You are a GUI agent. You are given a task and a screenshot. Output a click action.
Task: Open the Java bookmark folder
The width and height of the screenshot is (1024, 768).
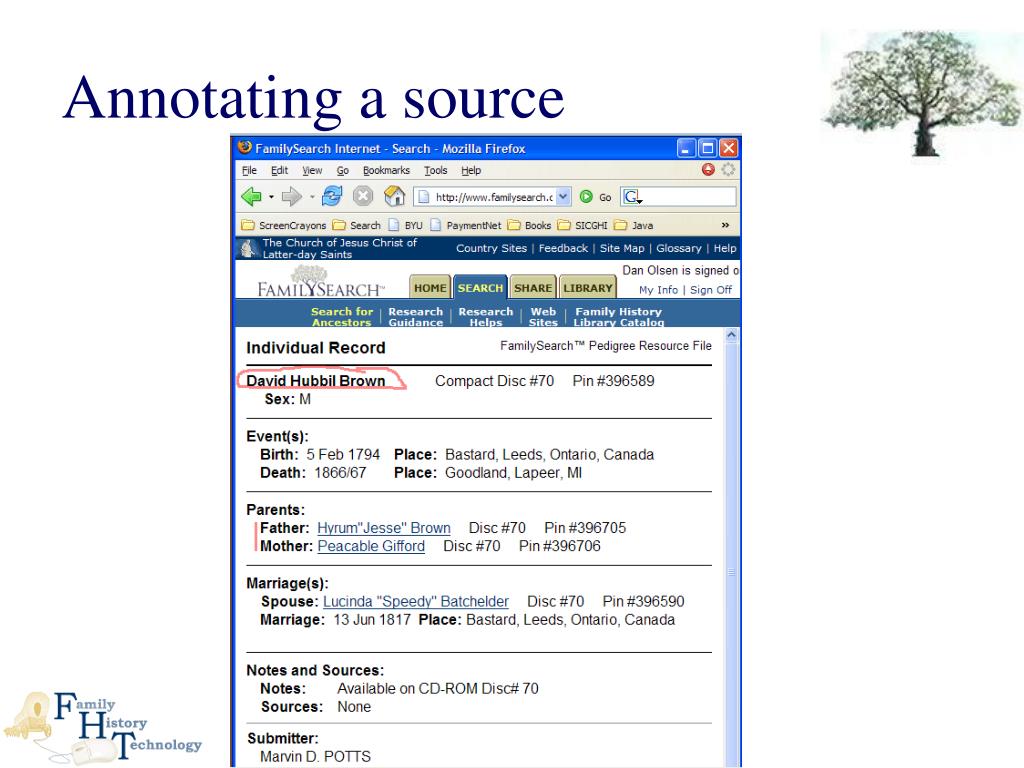pyautogui.click(x=633, y=225)
